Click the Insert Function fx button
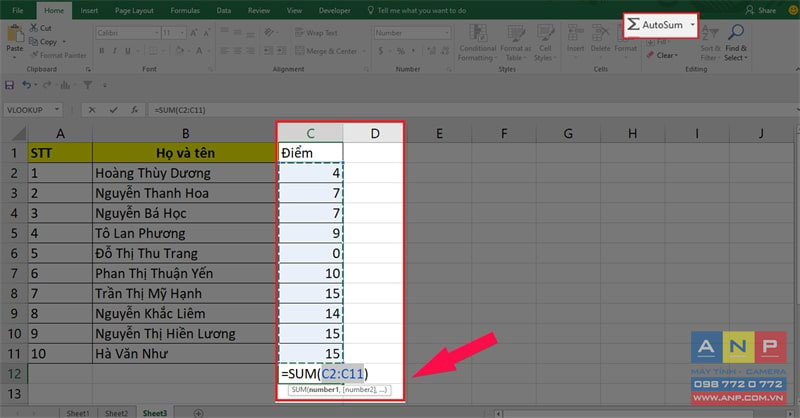 pyautogui.click(x=134, y=110)
